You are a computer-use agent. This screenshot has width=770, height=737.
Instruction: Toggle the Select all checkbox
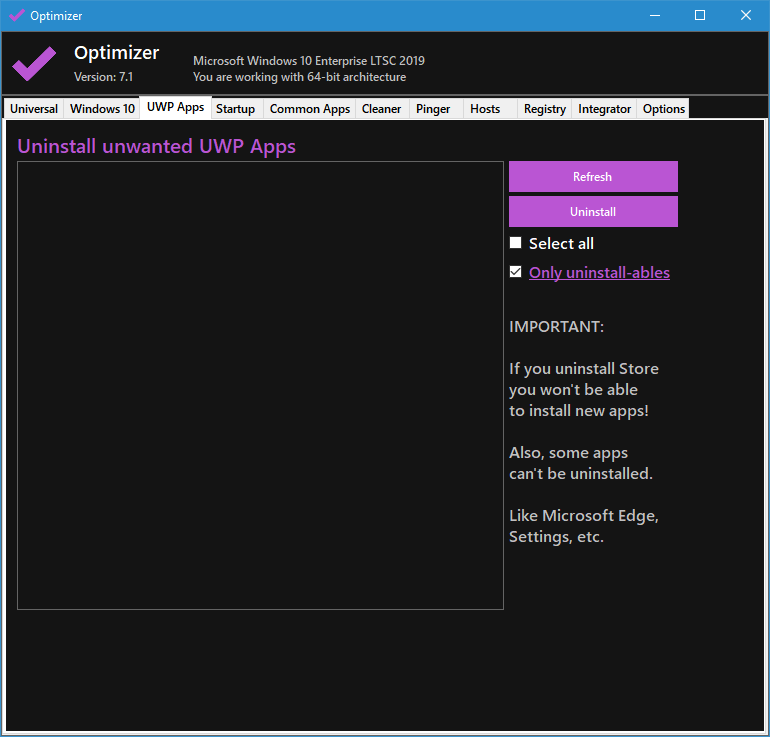tap(516, 243)
